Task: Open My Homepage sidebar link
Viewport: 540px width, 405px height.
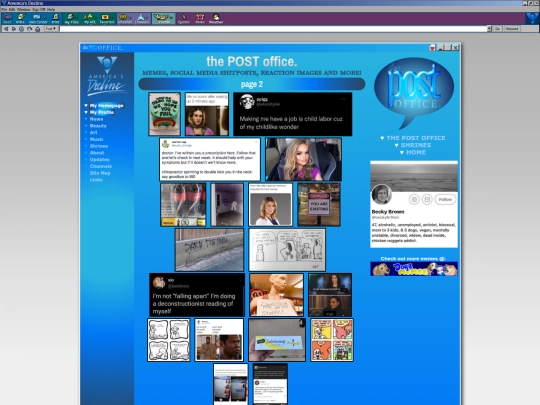Action: pos(106,105)
